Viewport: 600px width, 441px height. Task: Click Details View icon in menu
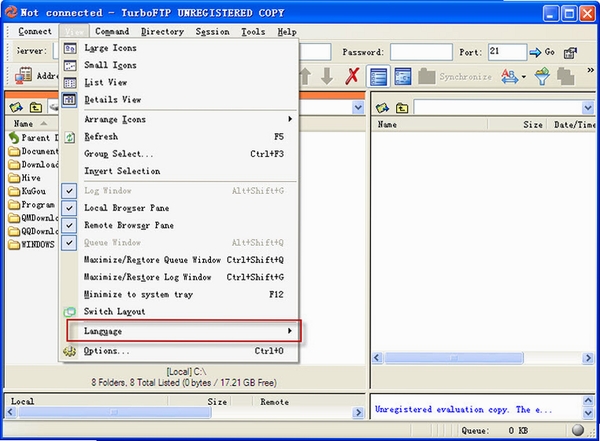click(69, 100)
